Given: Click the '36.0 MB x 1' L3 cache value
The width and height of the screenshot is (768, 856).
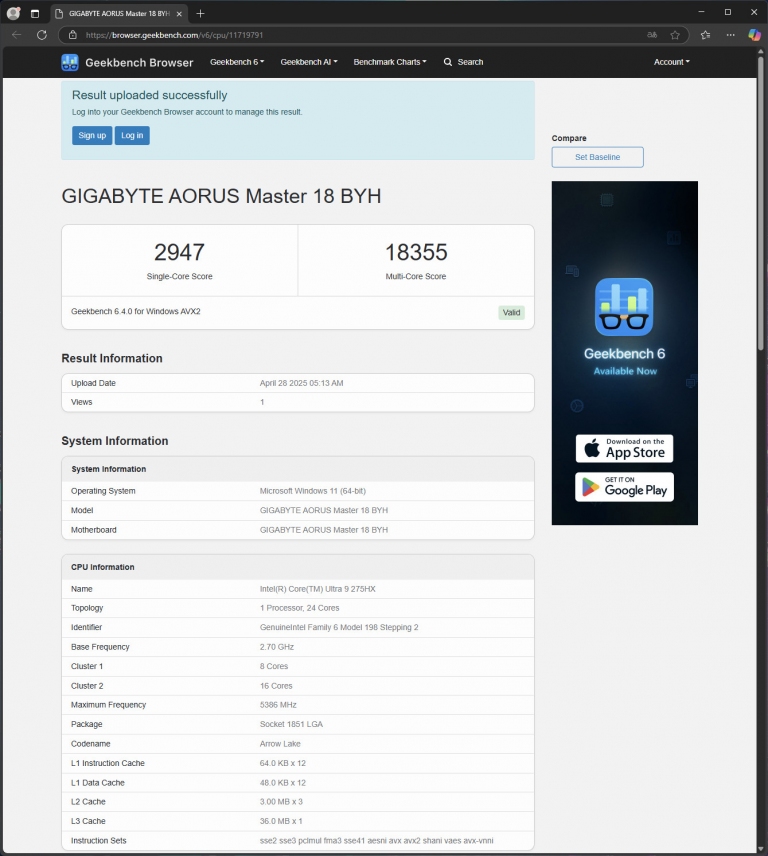Looking at the screenshot, I should 281,821.
